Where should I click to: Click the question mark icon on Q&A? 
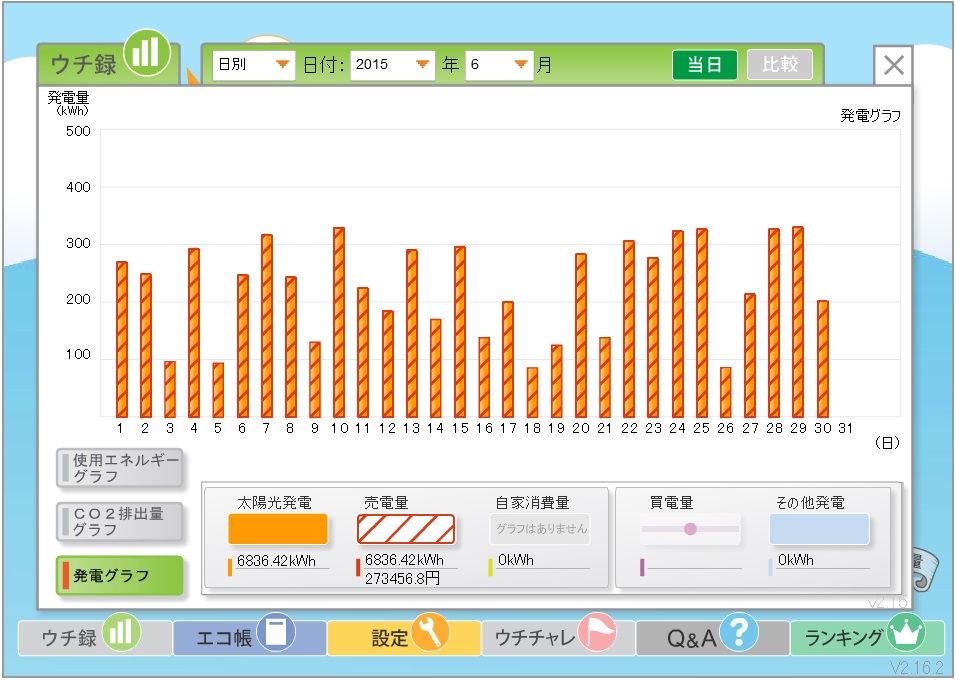[x=738, y=632]
